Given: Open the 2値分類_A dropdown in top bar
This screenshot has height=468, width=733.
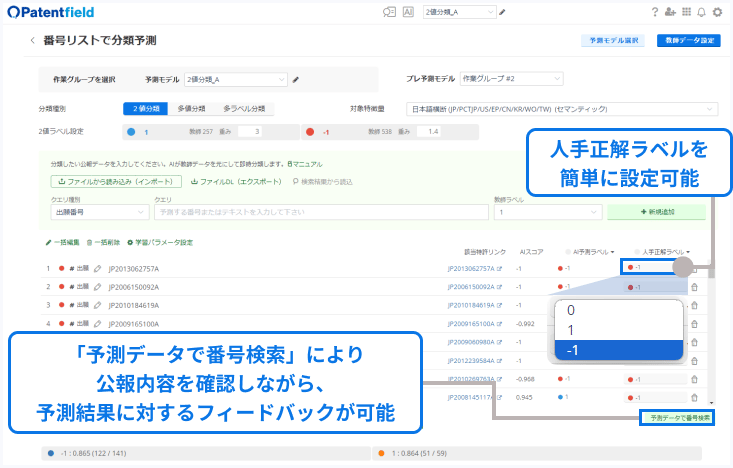Looking at the screenshot, I should point(459,12).
